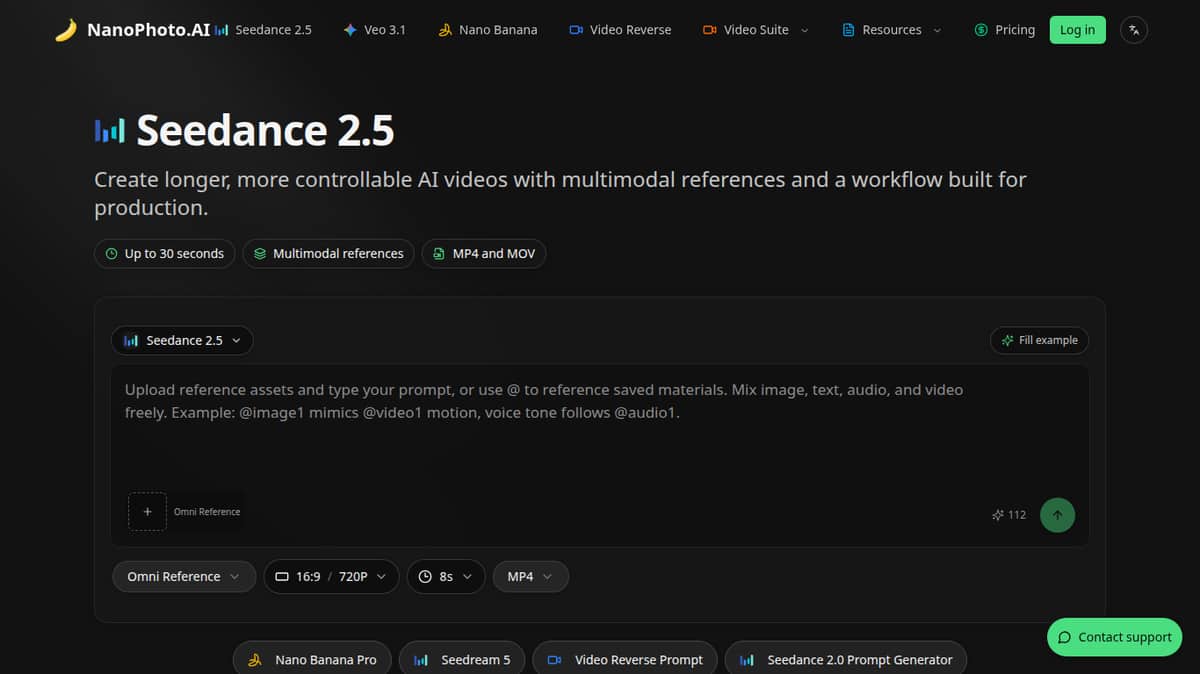This screenshot has width=1200, height=674.
Task: Click the clock icon in Up to 30 seconds
Action: 111,254
